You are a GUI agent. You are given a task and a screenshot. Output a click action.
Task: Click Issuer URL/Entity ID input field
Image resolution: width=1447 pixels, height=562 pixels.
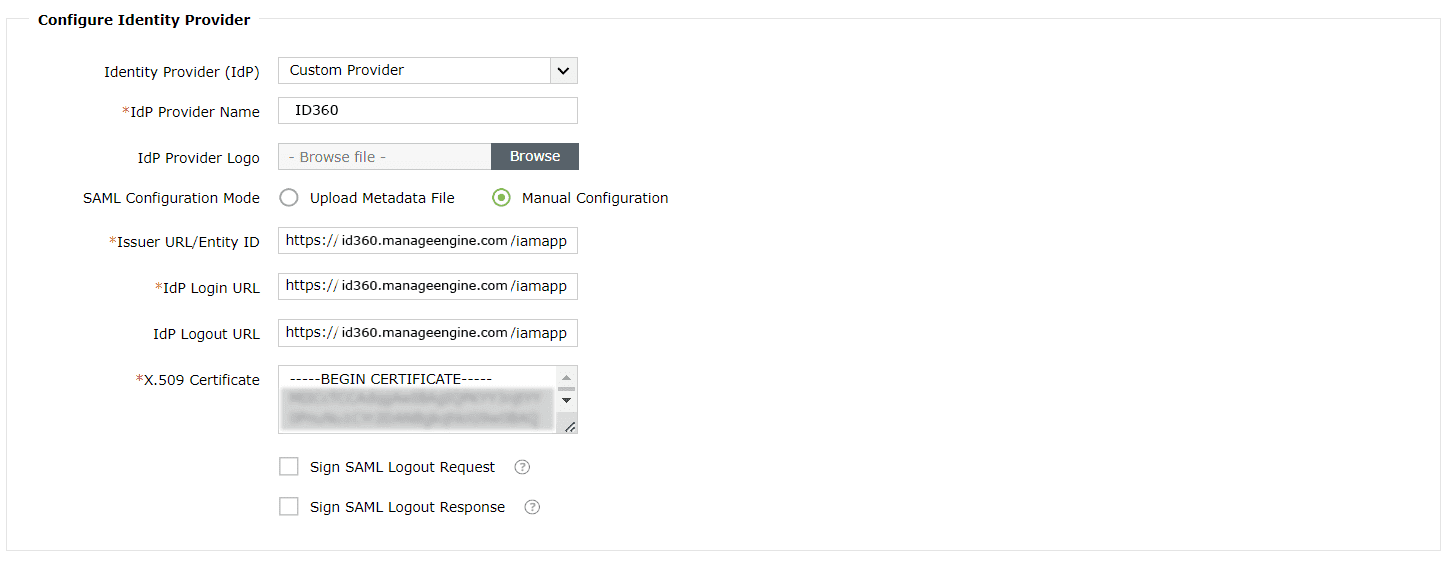(x=427, y=241)
